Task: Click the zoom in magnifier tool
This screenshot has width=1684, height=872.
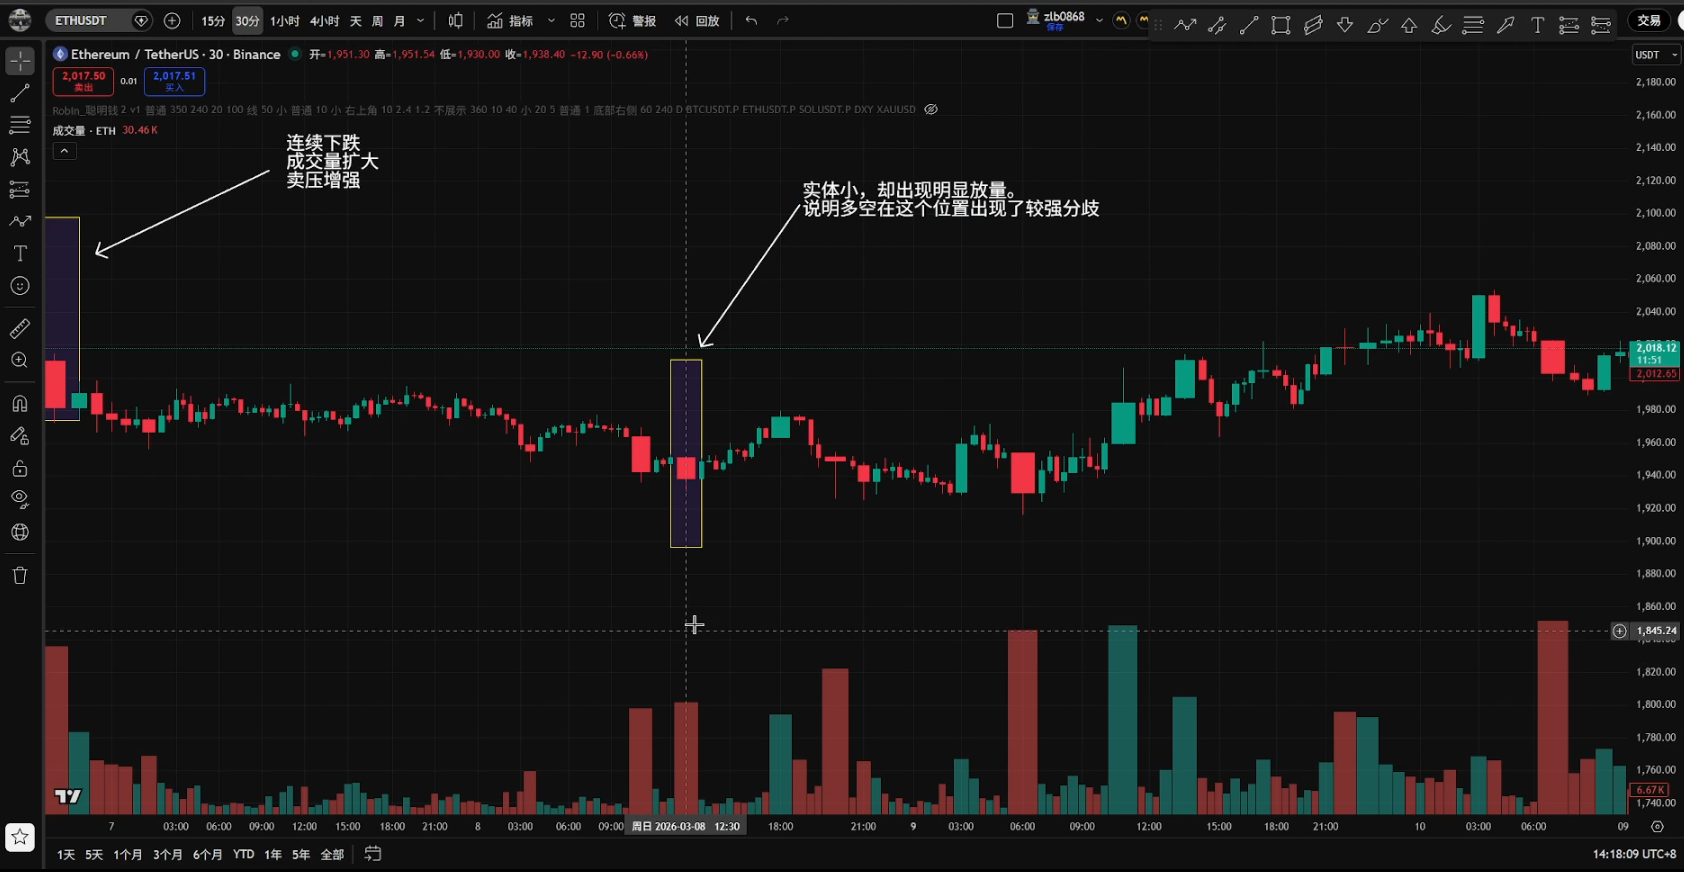Action: pos(20,360)
